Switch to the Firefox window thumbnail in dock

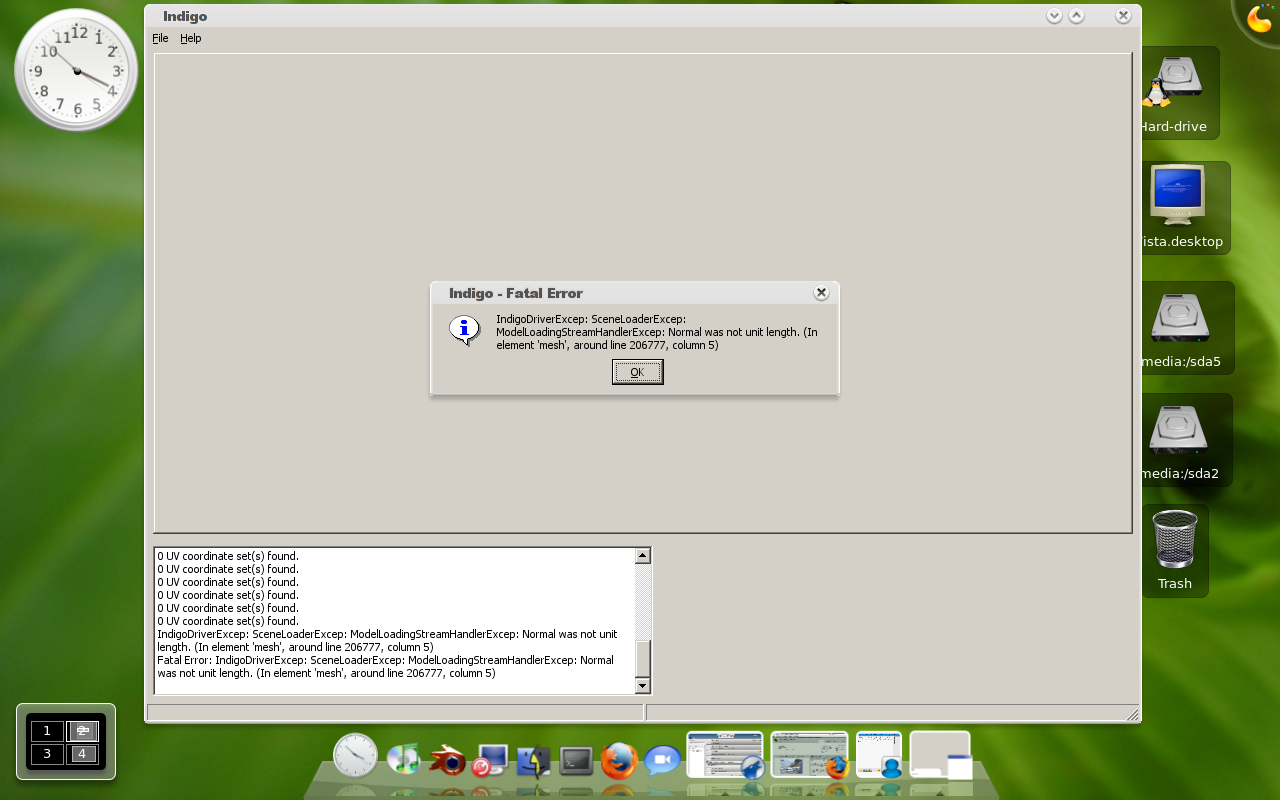810,755
